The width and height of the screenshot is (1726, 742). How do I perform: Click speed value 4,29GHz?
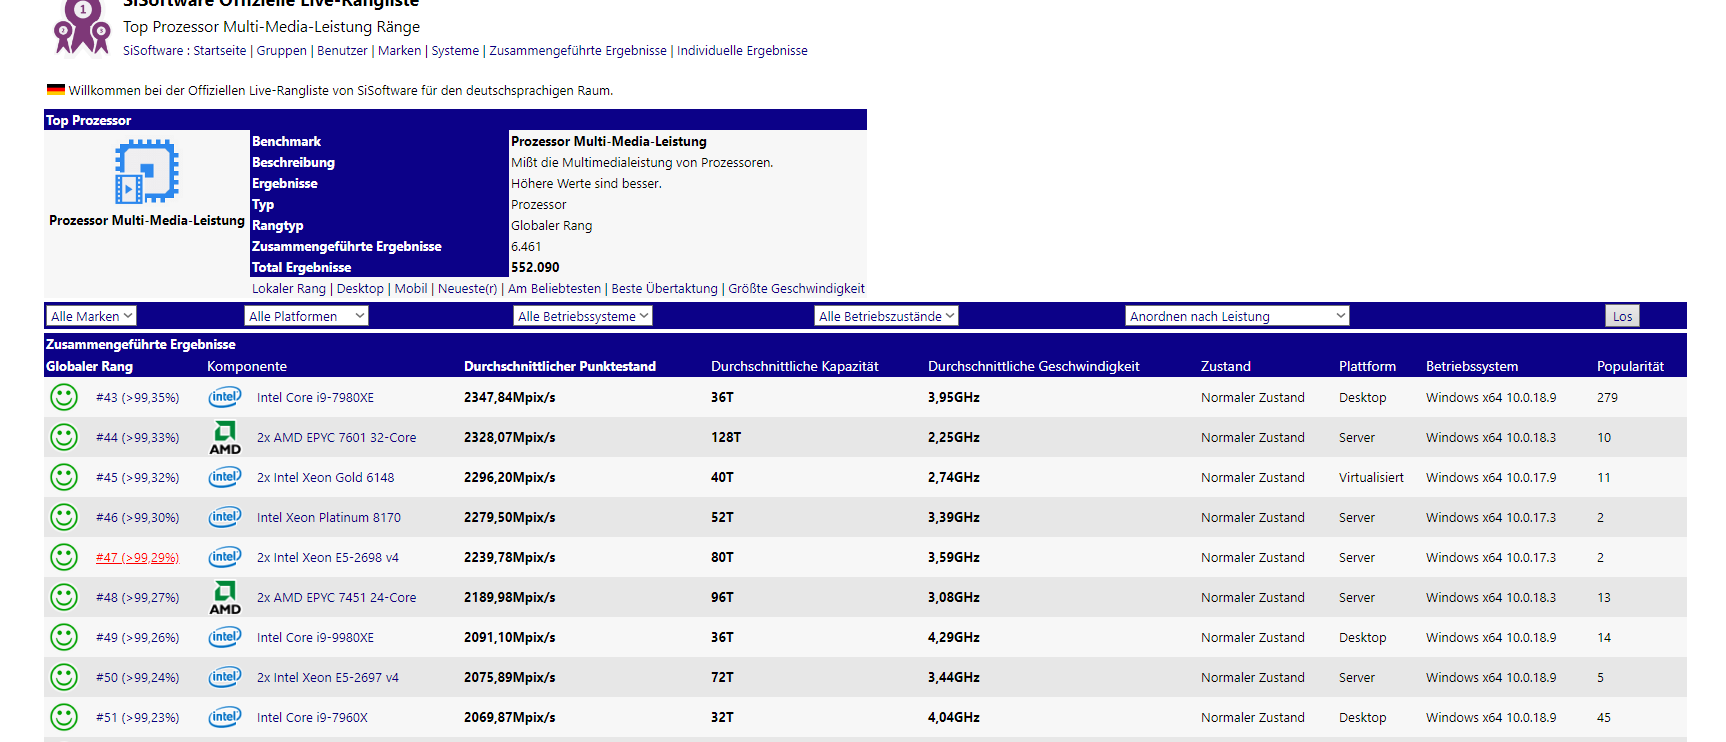point(953,638)
